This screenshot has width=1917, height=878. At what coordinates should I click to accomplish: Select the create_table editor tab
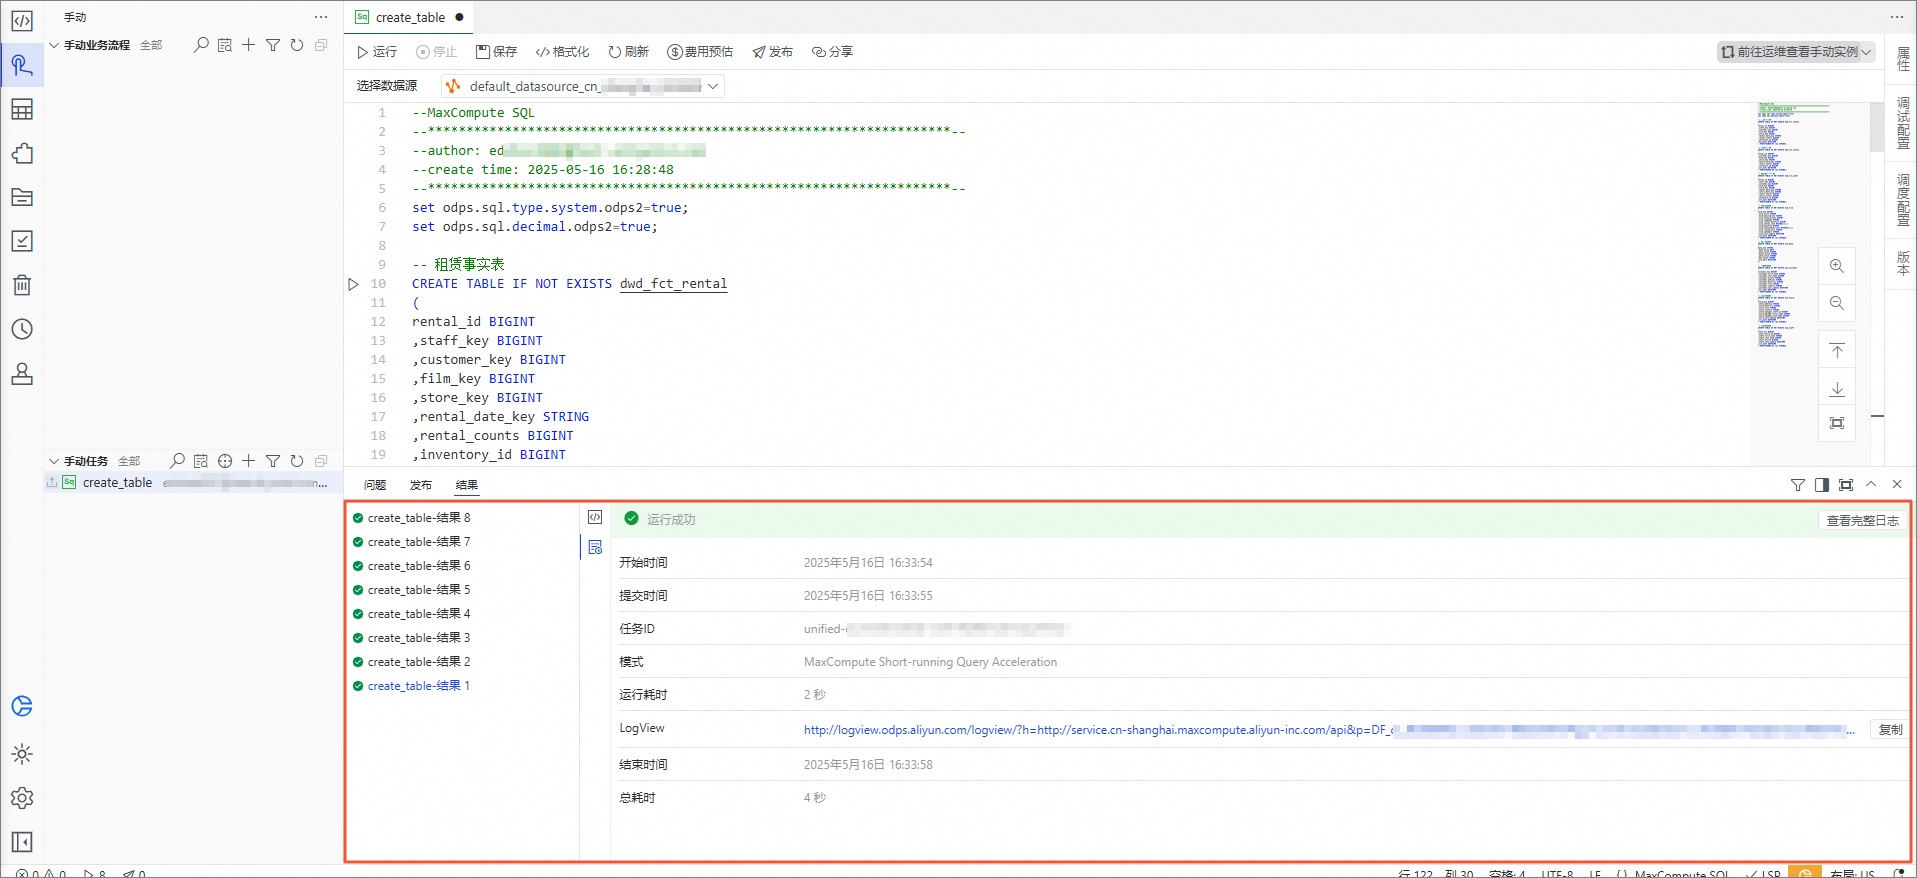(x=409, y=17)
